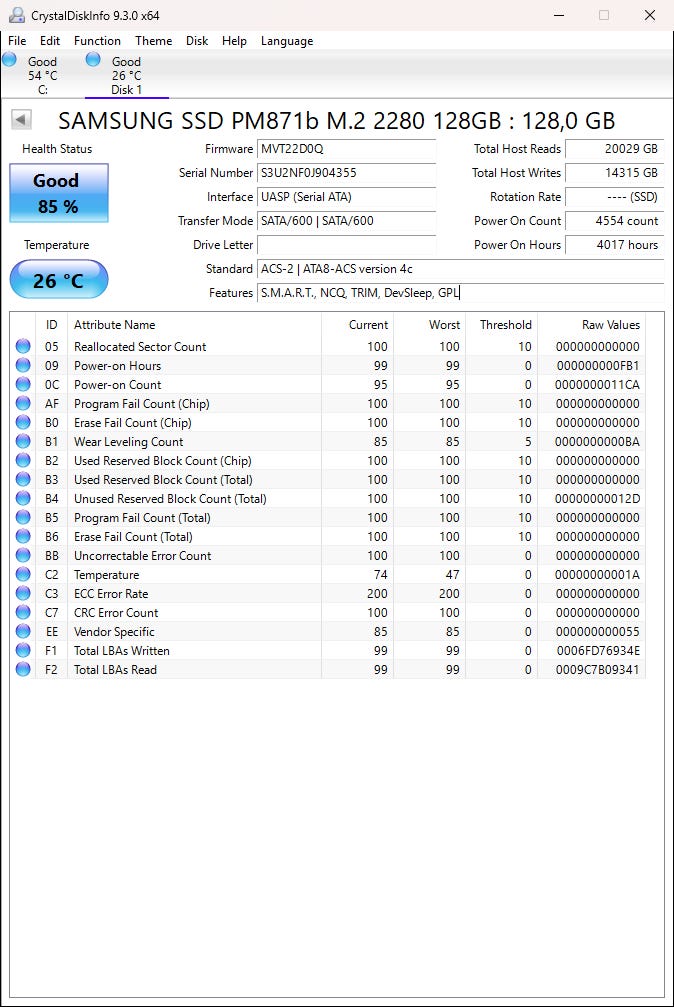This screenshot has height=1007, width=674.
Task: Click the Attribute Name column header
Action: point(194,325)
